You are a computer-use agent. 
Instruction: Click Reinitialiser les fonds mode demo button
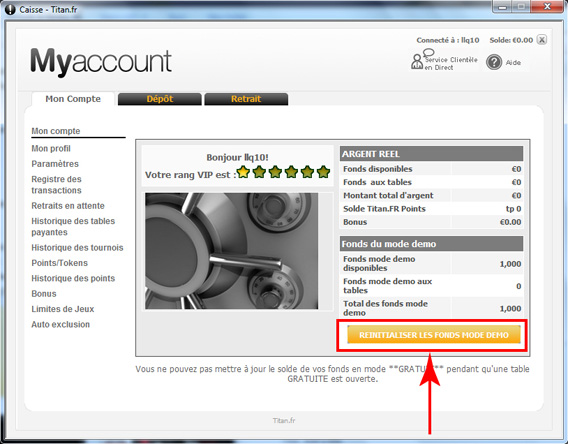pyautogui.click(x=434, y=335)
